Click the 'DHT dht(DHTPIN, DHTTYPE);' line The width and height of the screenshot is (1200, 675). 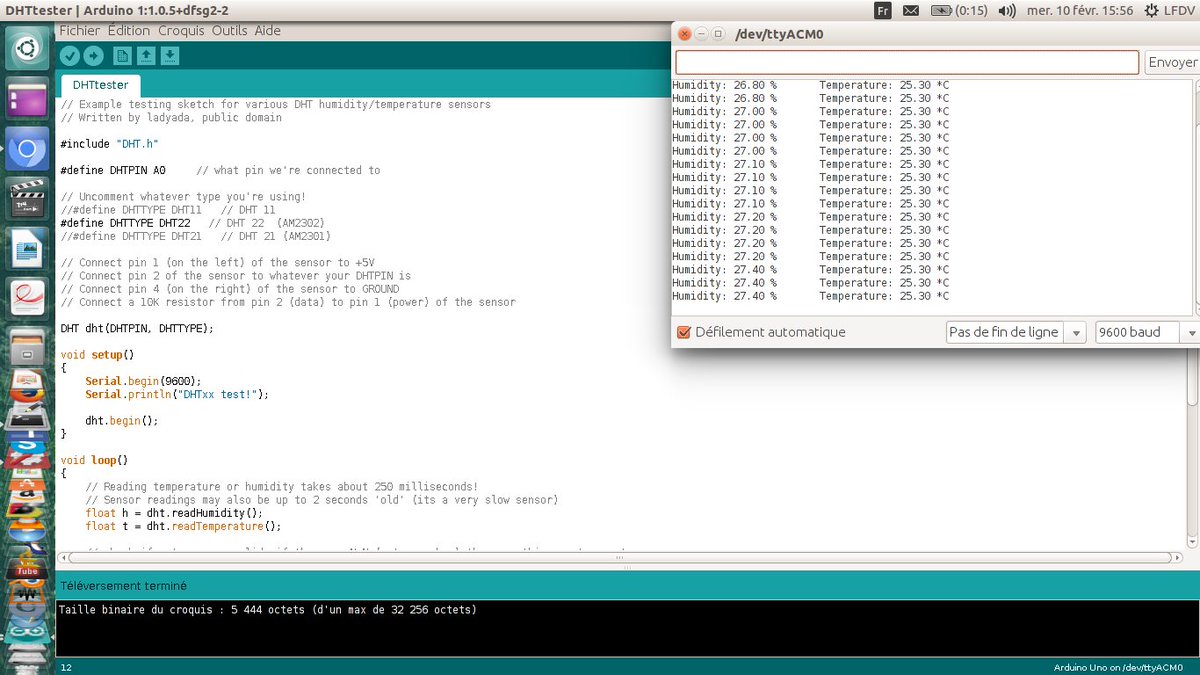[x=137, y=328]
